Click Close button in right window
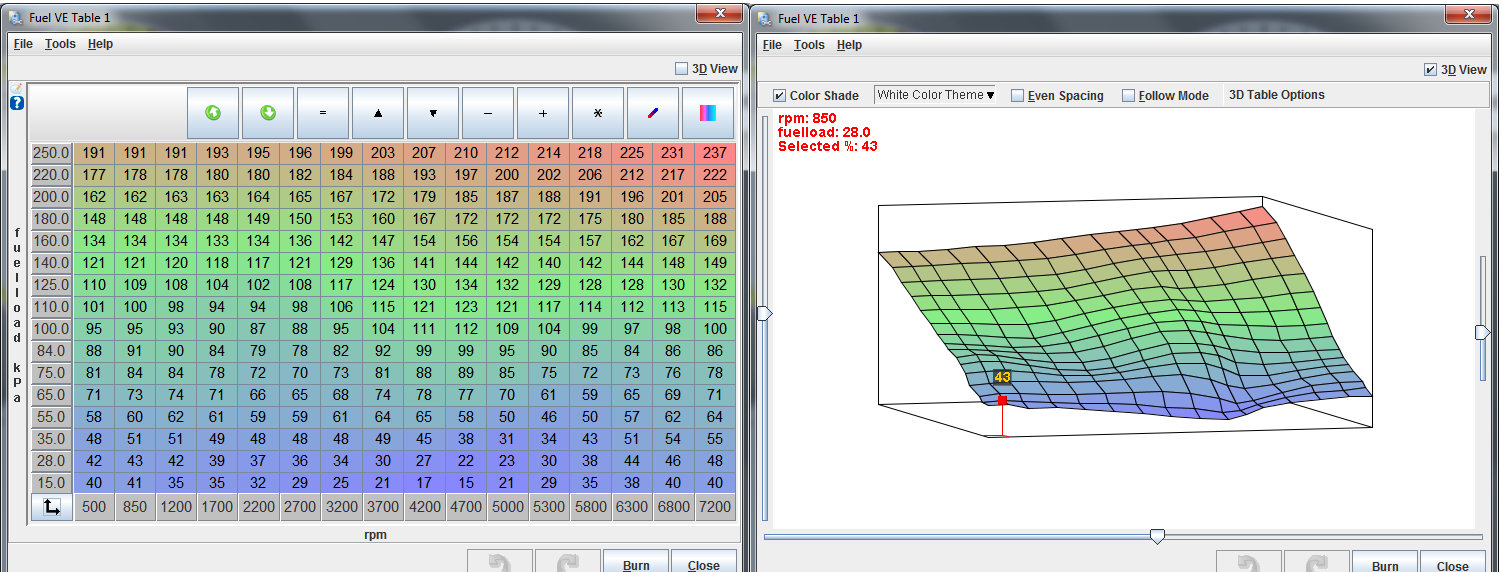 click(1452, 564)
